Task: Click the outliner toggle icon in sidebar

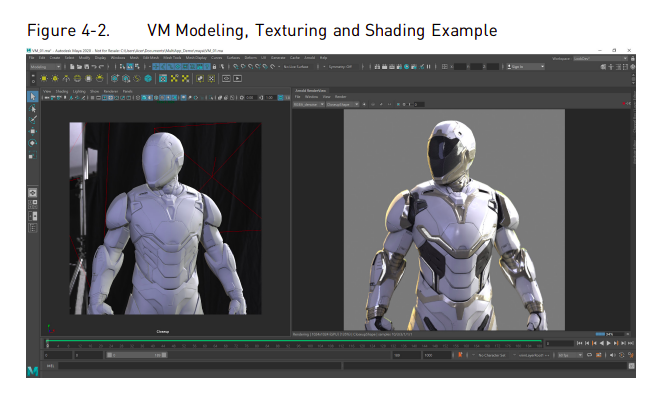Action: point(33,228)
